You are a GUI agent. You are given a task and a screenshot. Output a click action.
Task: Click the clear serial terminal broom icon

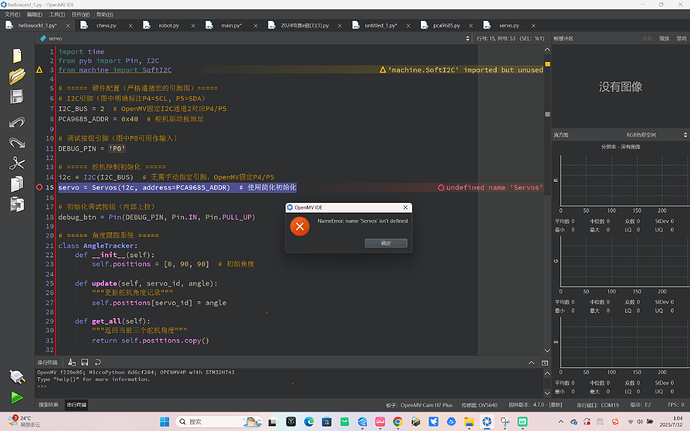[x=71, y=362]
